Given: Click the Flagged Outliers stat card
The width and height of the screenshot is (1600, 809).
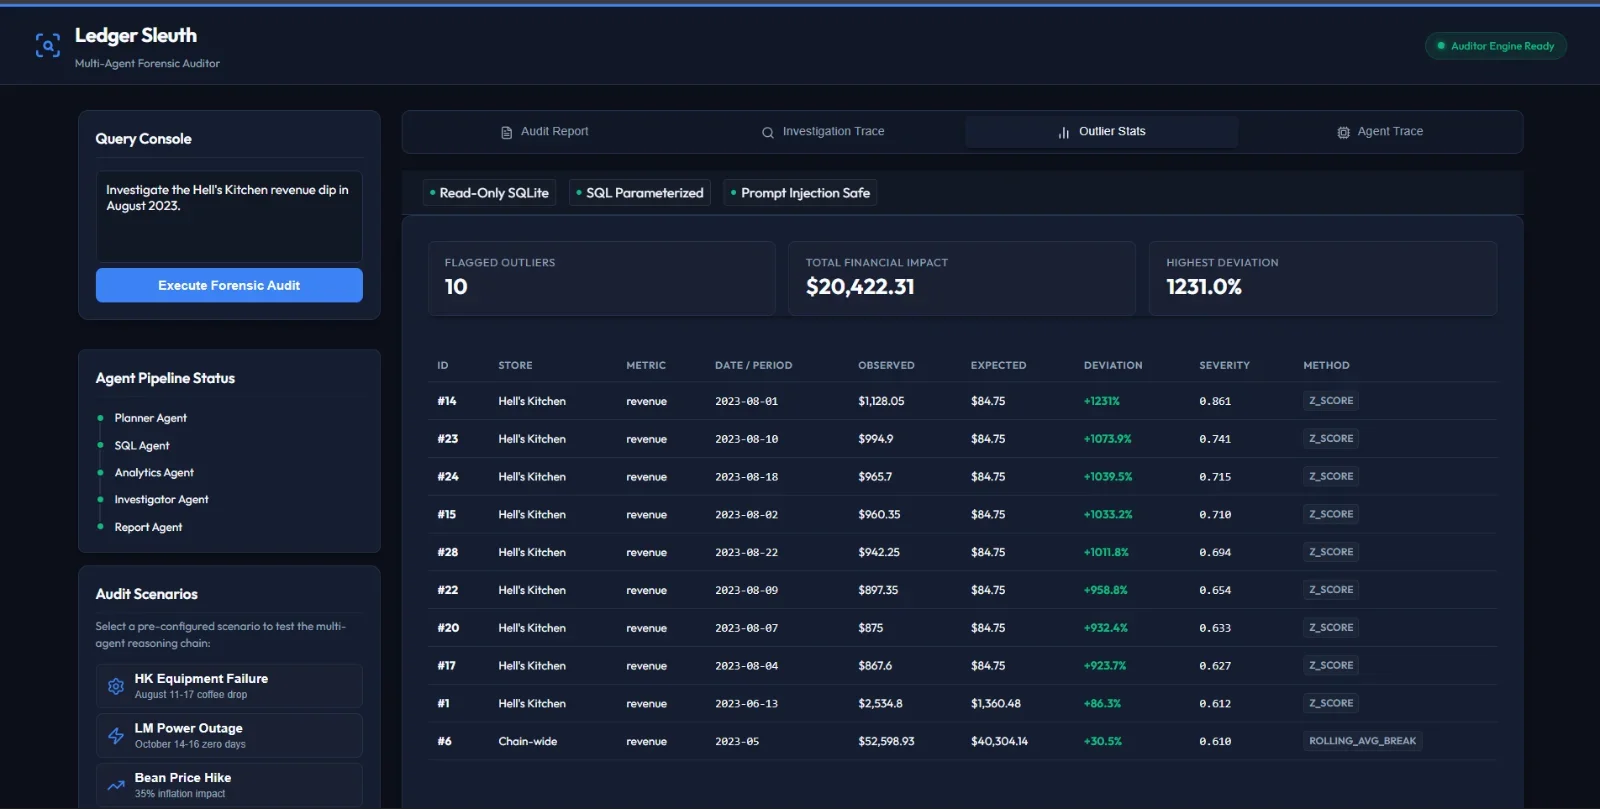Looking at the screenshot, I should point(602,278).
